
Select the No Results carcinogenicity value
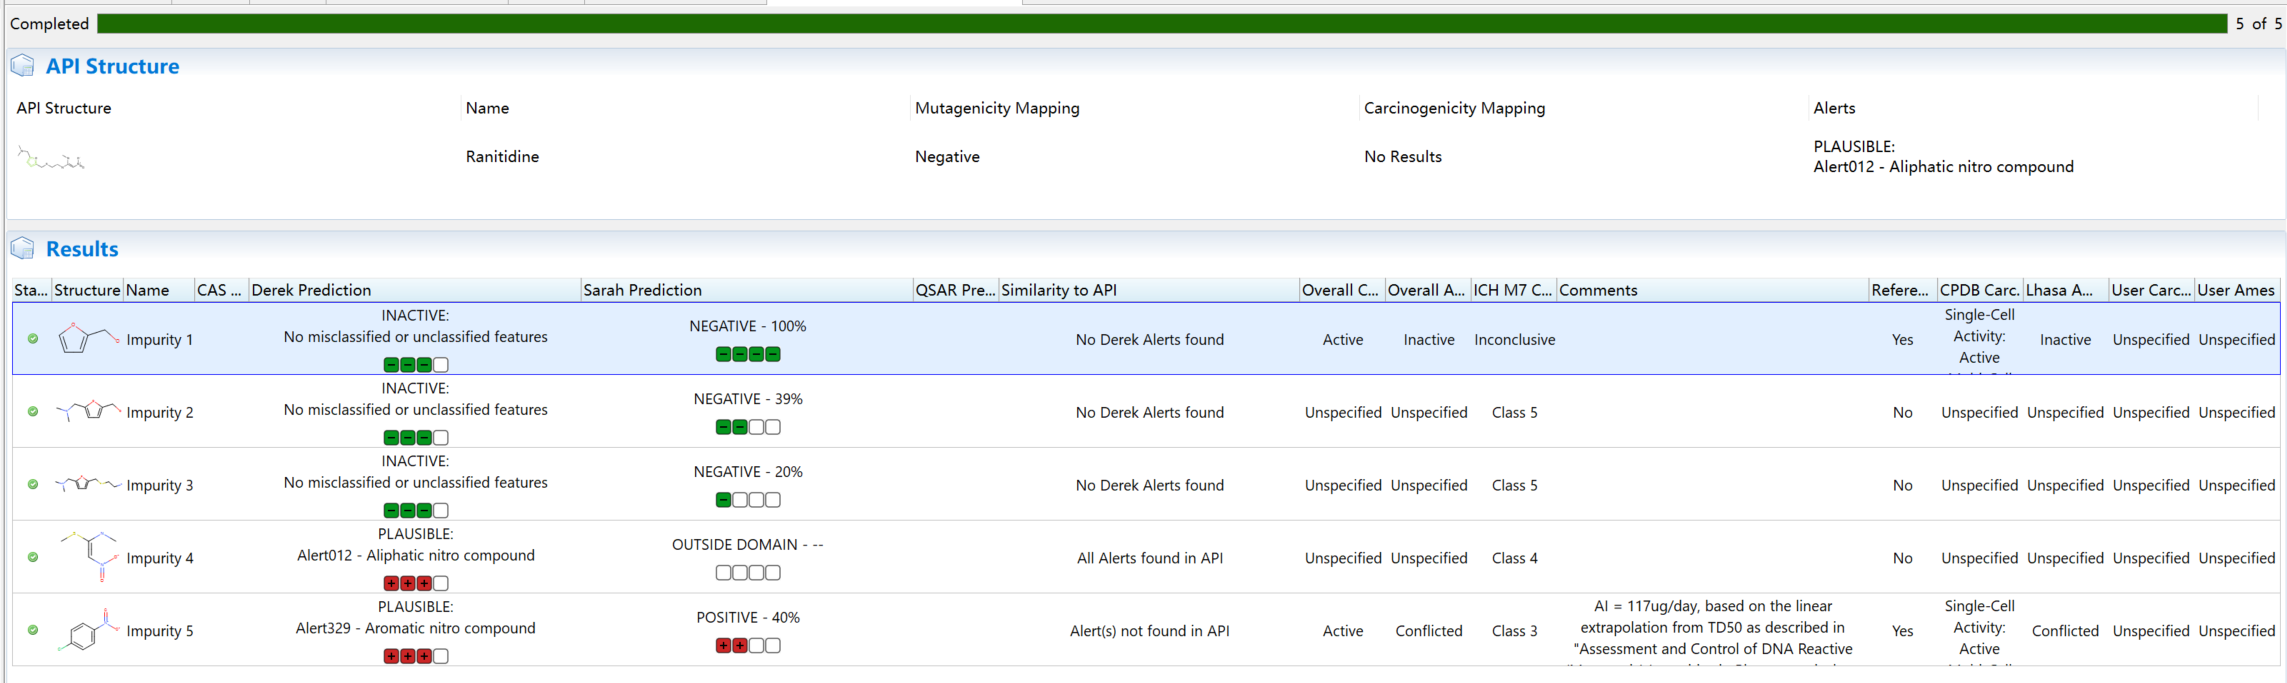point(1402,157)
